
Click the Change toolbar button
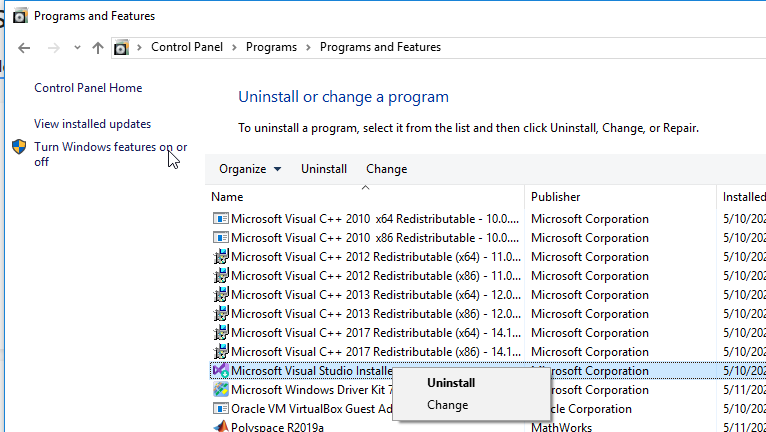(x=386, y=169)
